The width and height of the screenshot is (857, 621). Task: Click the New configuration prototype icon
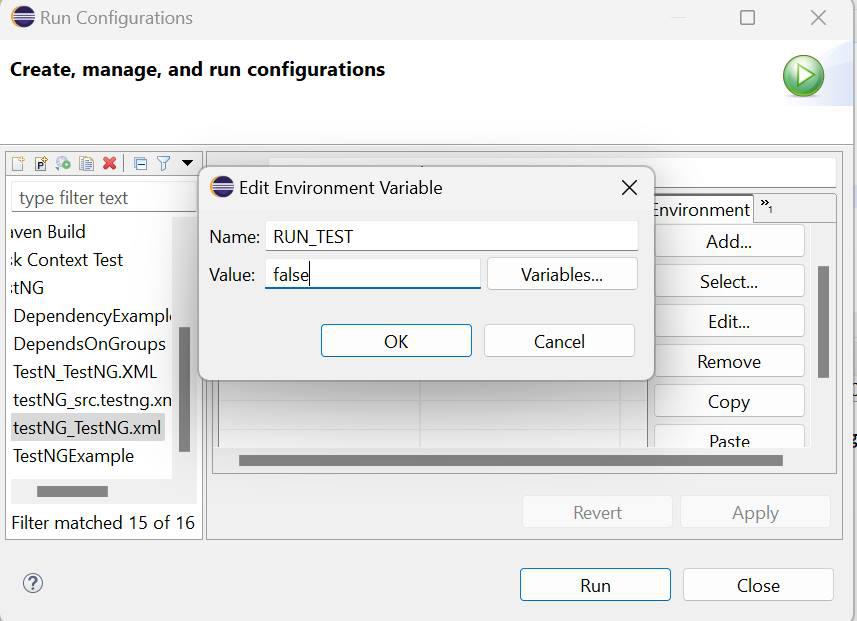pos(41,164)
